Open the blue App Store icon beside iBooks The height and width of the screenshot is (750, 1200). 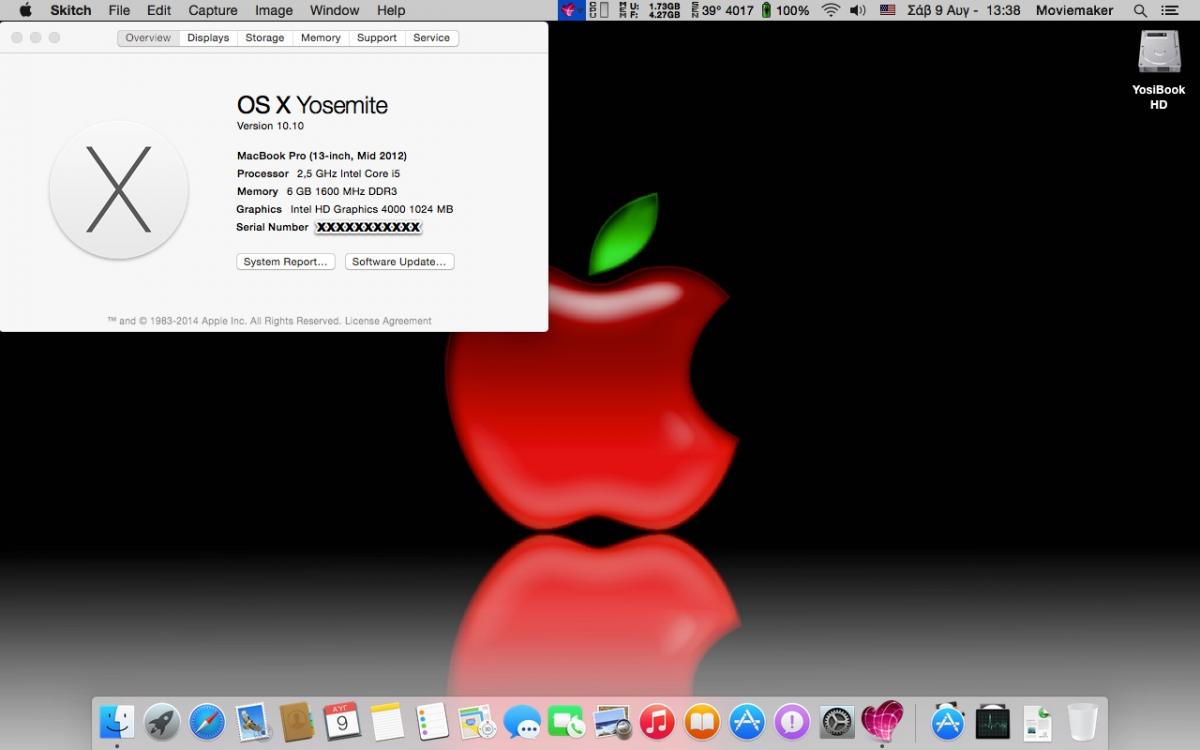click(x=747, y=721)
